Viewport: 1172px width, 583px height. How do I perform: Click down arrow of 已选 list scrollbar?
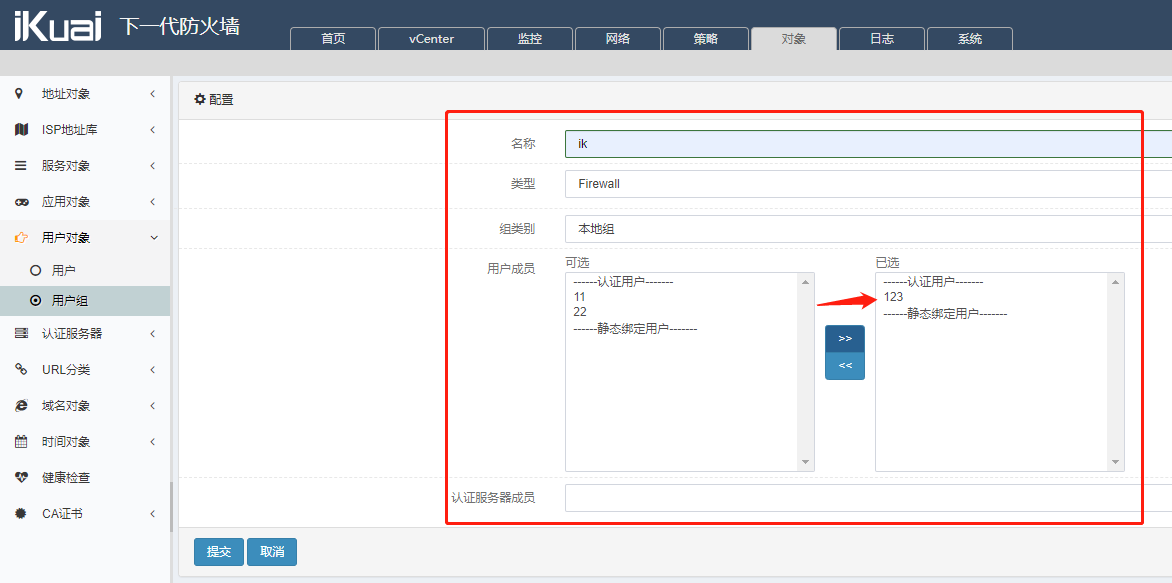[x=1115, y=463]
